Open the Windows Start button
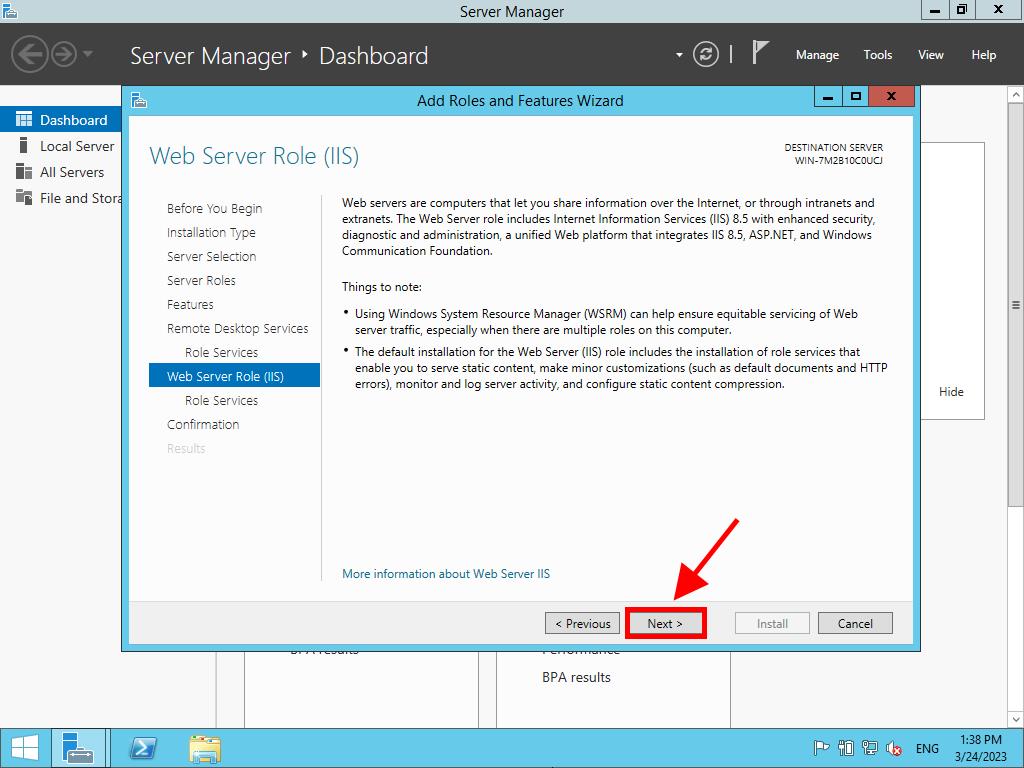Viewport: 1024px width, 768px height. 25,748
